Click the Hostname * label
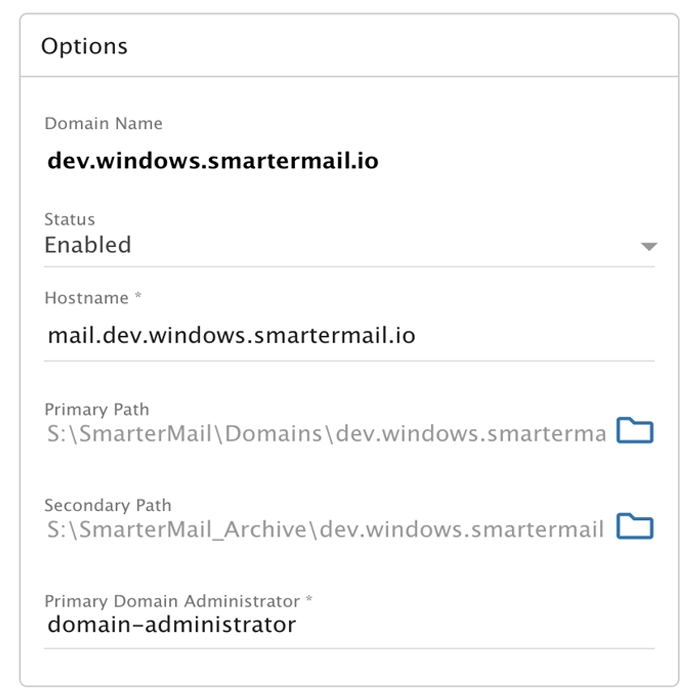Viewport: 700px width, 700px height. [x=93, y=298]
